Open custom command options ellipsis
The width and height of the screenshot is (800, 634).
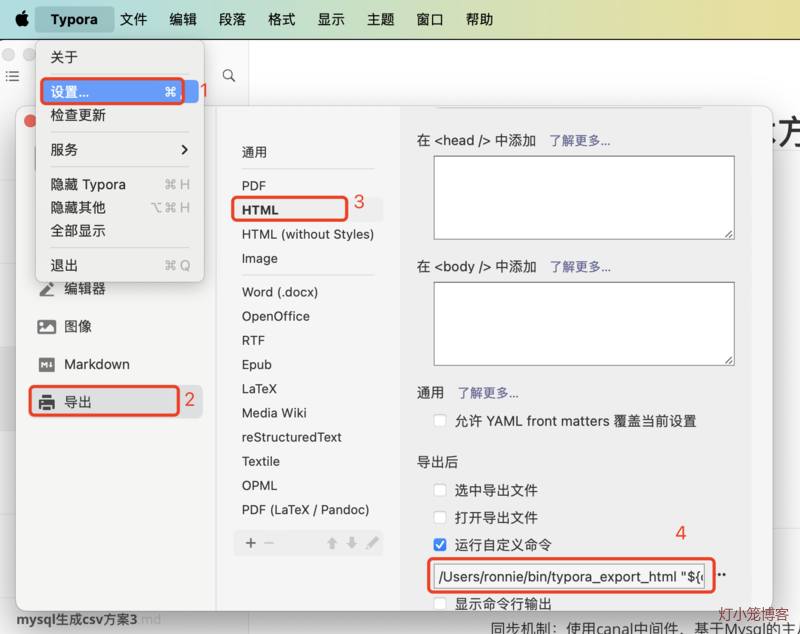click(x=721, y=575)
